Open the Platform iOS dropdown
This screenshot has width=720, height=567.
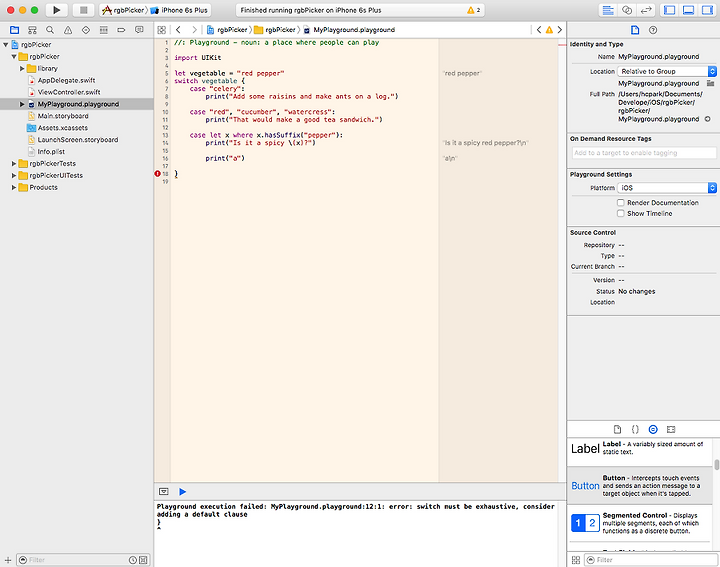[x=667, y=188]
